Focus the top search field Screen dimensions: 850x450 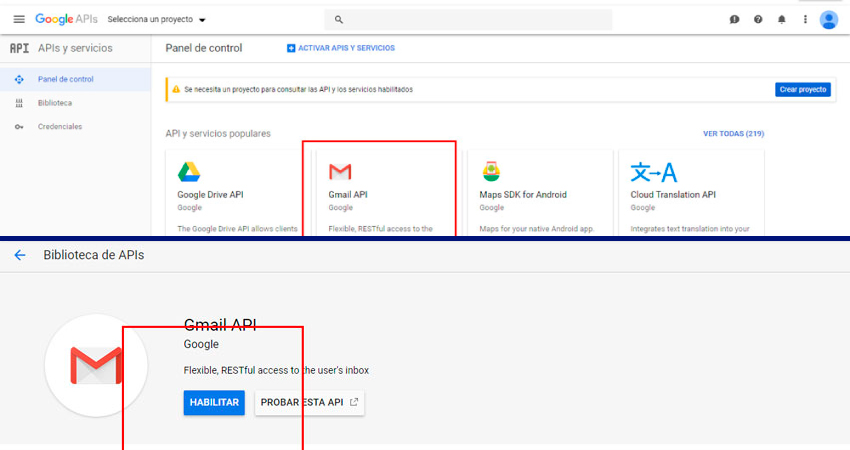[468, 20]
